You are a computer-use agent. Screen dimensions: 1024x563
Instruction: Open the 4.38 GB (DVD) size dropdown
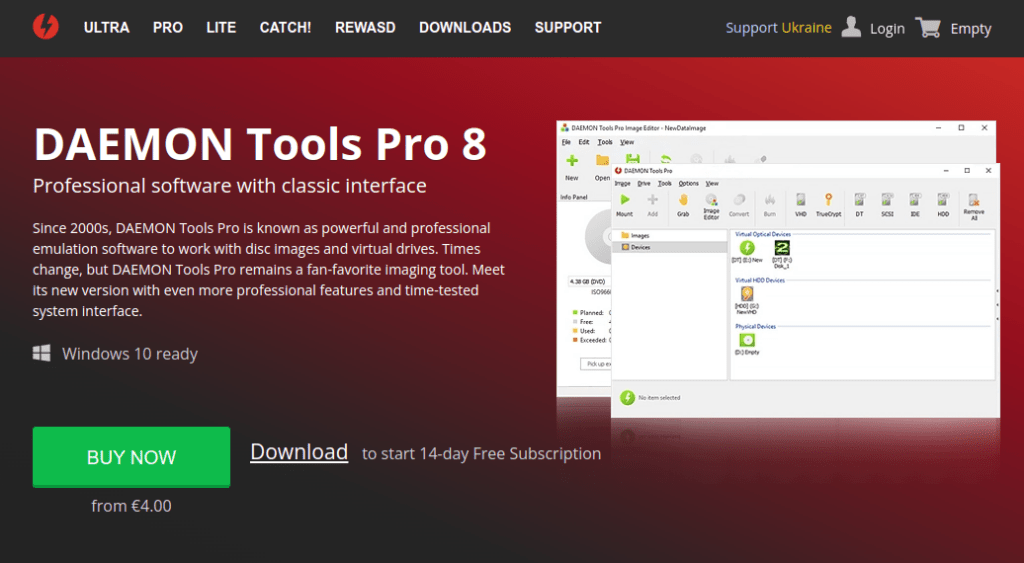pyautogui.click(x=589, y=282)
